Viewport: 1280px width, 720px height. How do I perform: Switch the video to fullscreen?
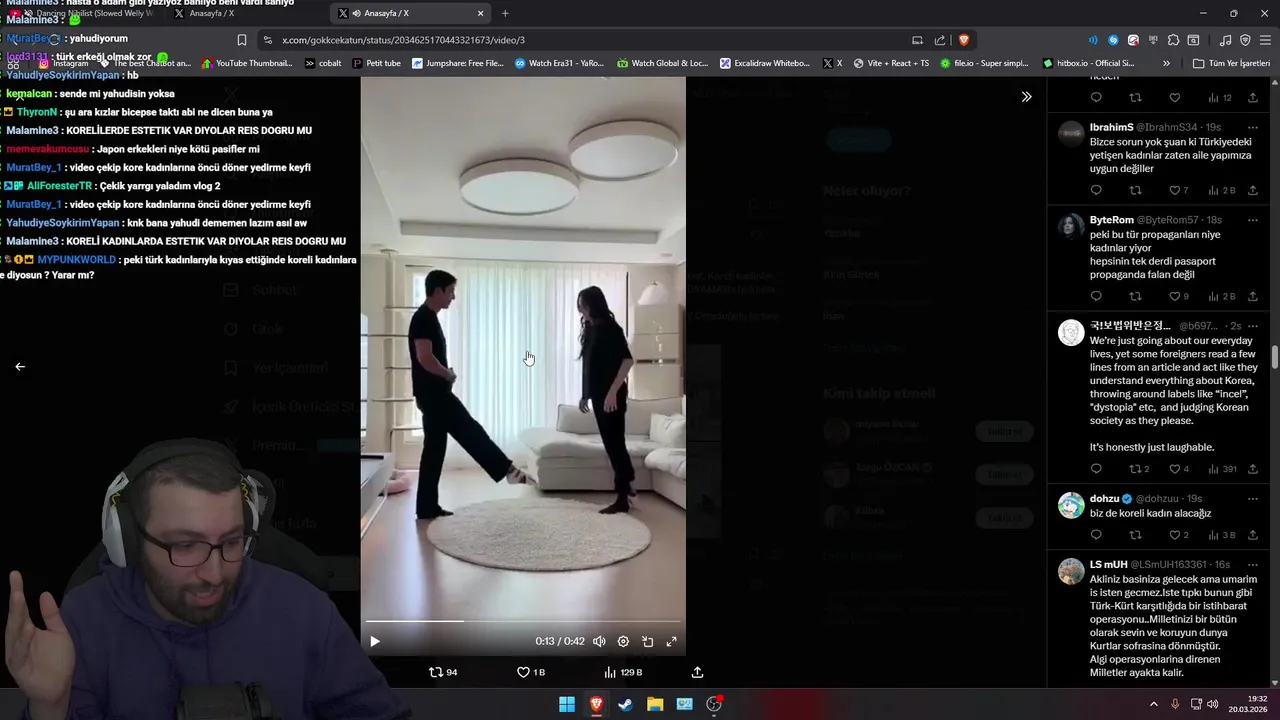(671, 642)
